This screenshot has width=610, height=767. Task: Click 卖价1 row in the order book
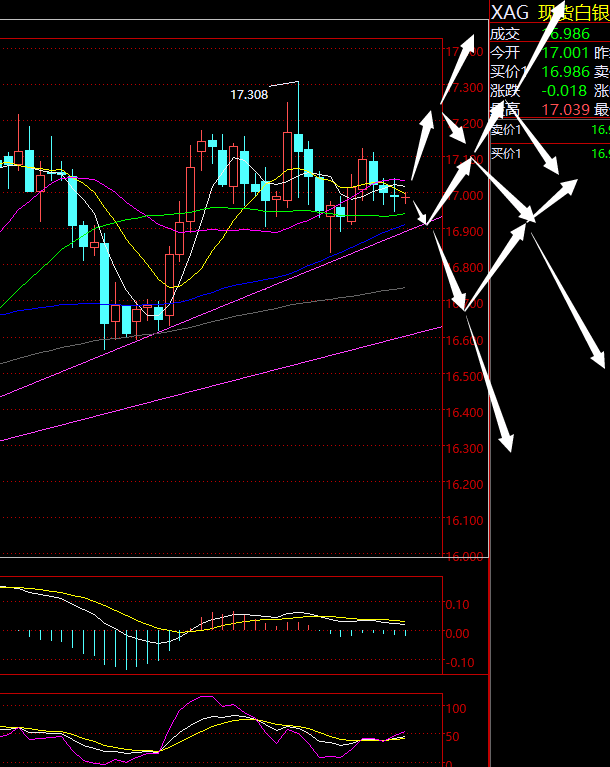pyautogui.click(x=550, y=130)
